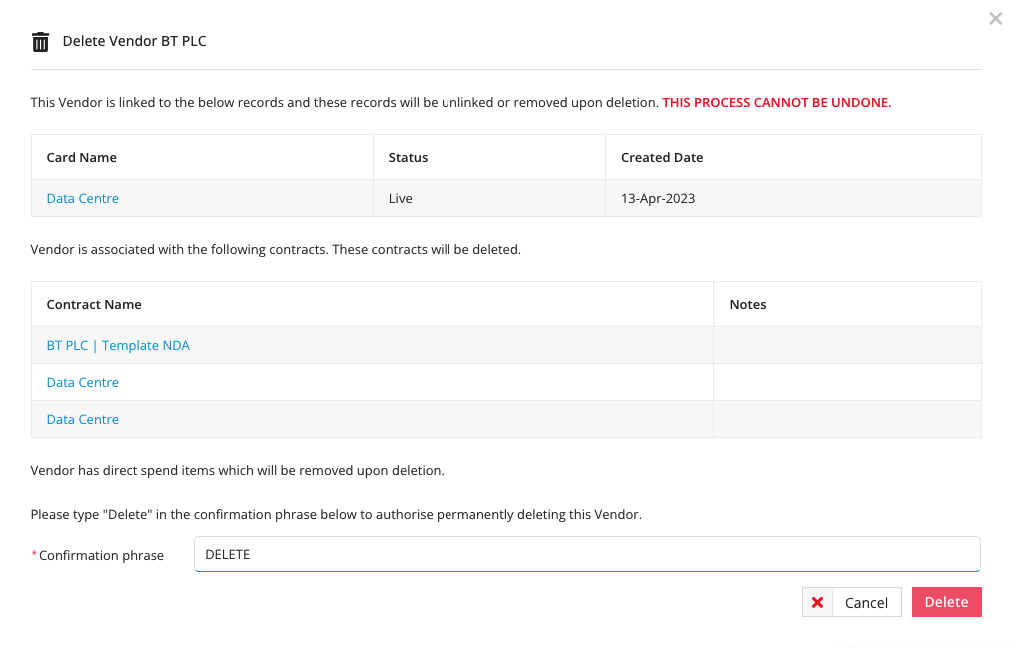Click the Live status cell in the card table
The image size is (1011, 648).
coord(400,198)
